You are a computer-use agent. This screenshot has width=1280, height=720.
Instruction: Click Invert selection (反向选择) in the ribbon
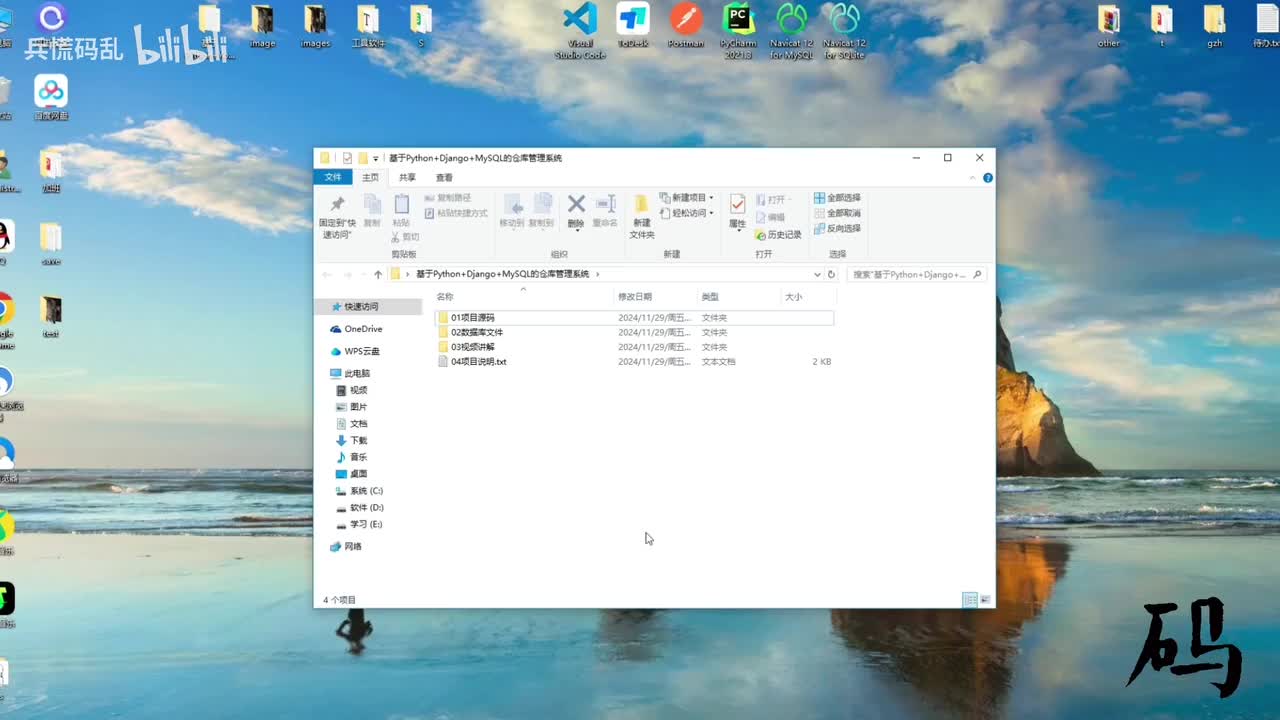[837, 228]
